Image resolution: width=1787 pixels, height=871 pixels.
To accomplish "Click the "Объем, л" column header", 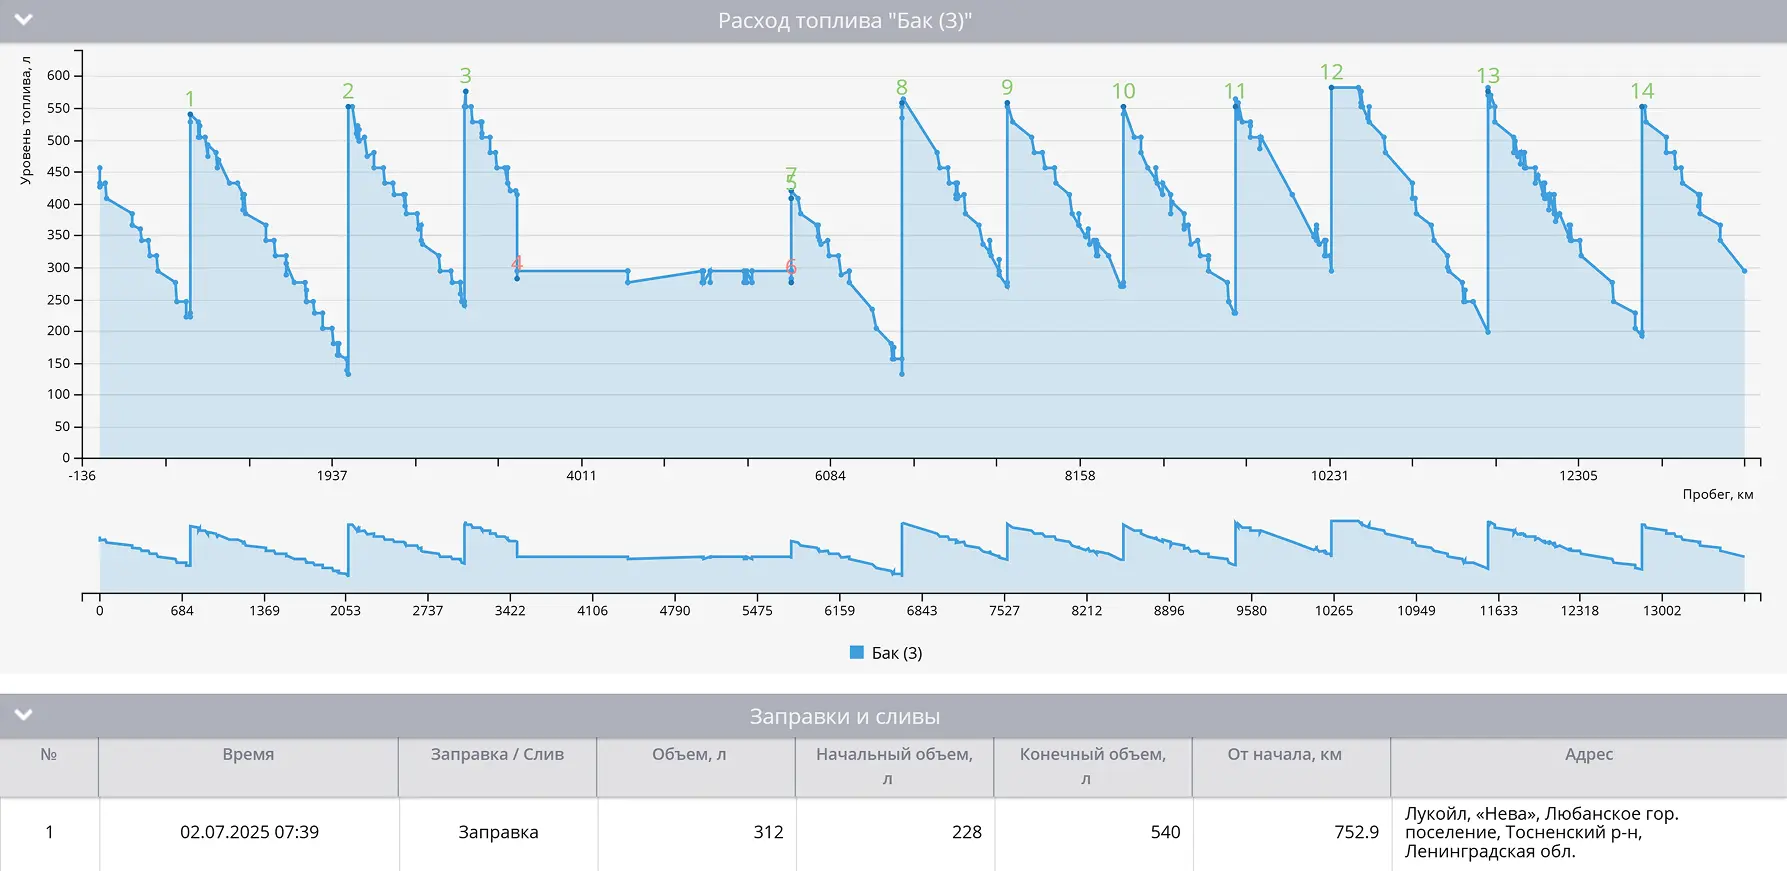I will pyautogui.click(x=689, y=755).
